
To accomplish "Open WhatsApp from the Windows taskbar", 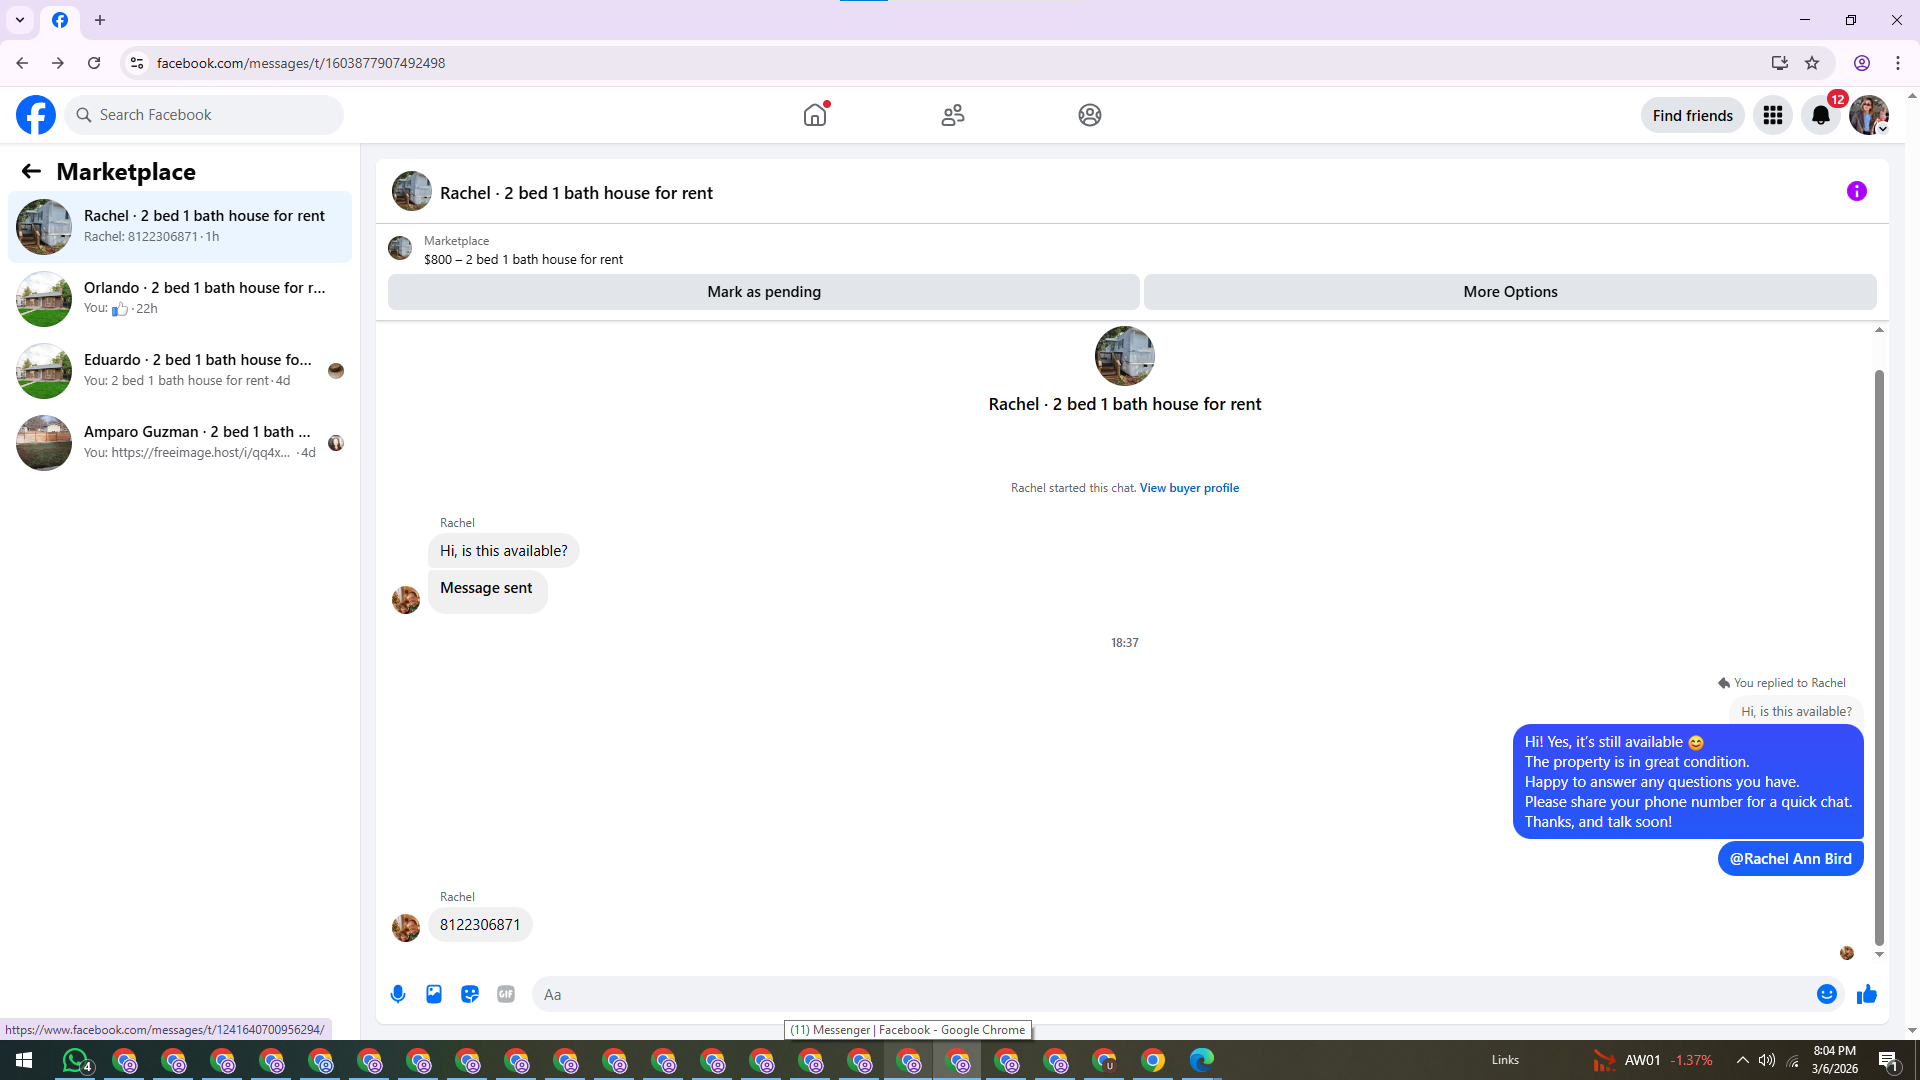I will point(76,1060).
